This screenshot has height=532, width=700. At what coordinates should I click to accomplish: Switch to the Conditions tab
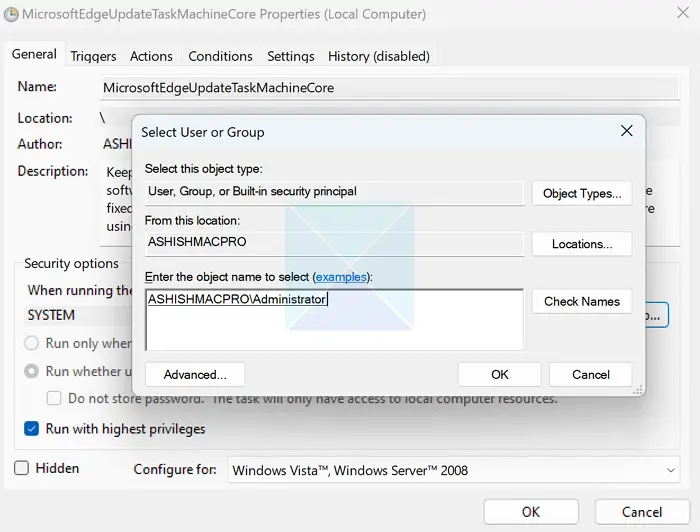[x=220, y=56]
